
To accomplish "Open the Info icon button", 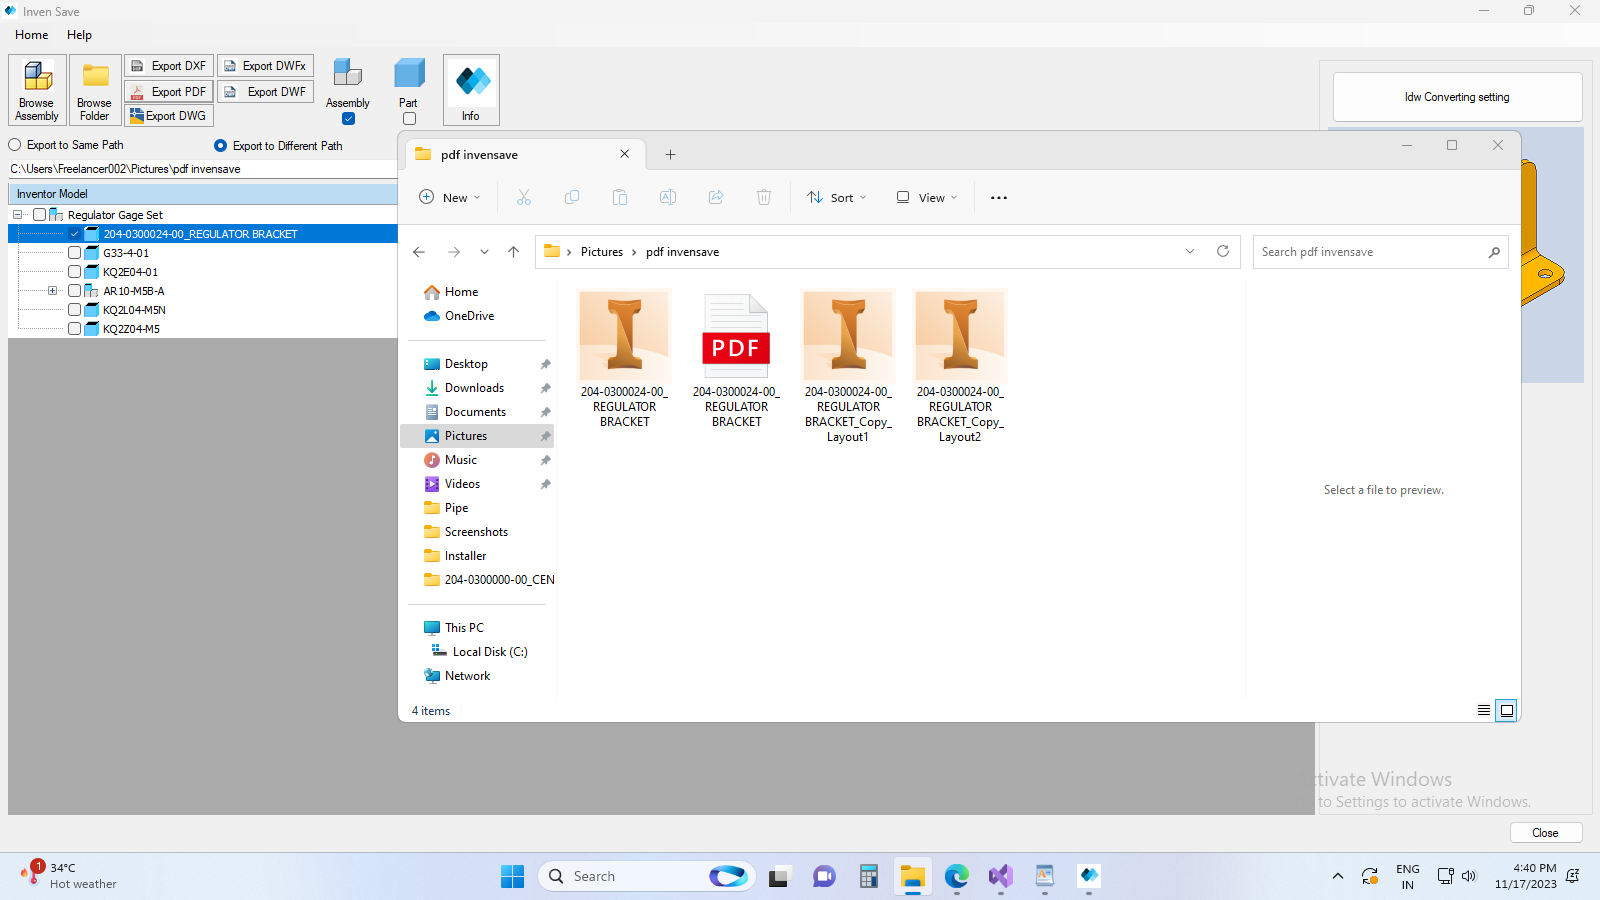I will [x=471, y=89].
